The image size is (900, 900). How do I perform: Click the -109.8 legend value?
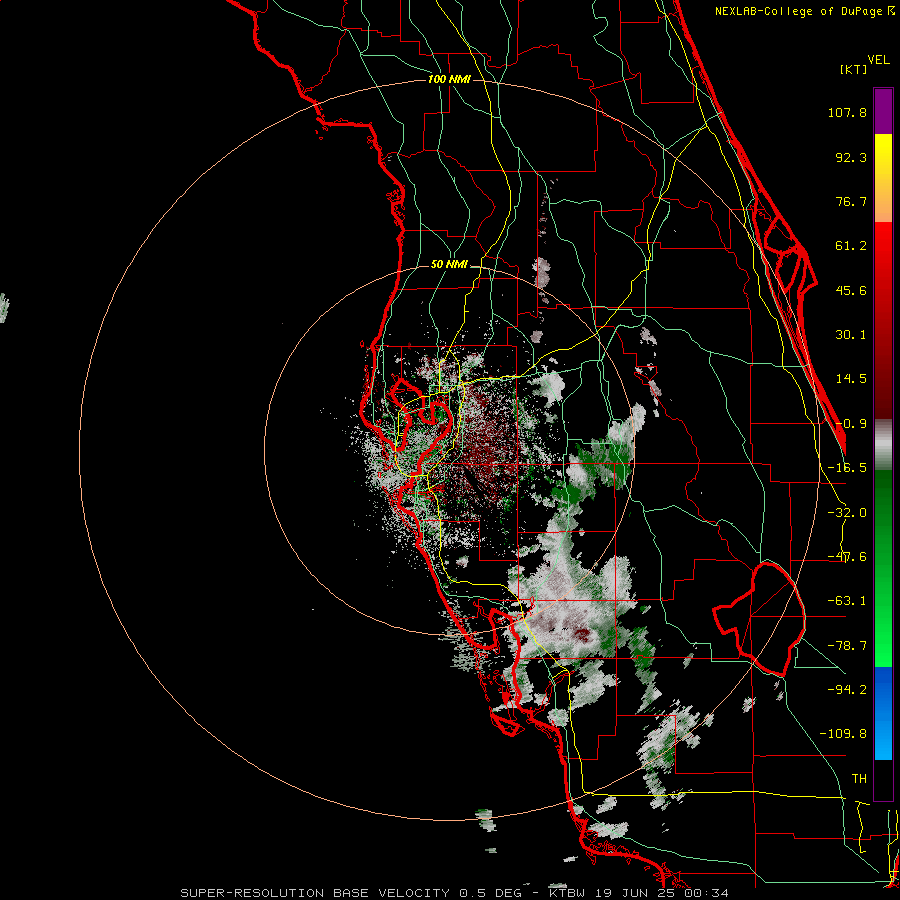click(x=843, y=734)
